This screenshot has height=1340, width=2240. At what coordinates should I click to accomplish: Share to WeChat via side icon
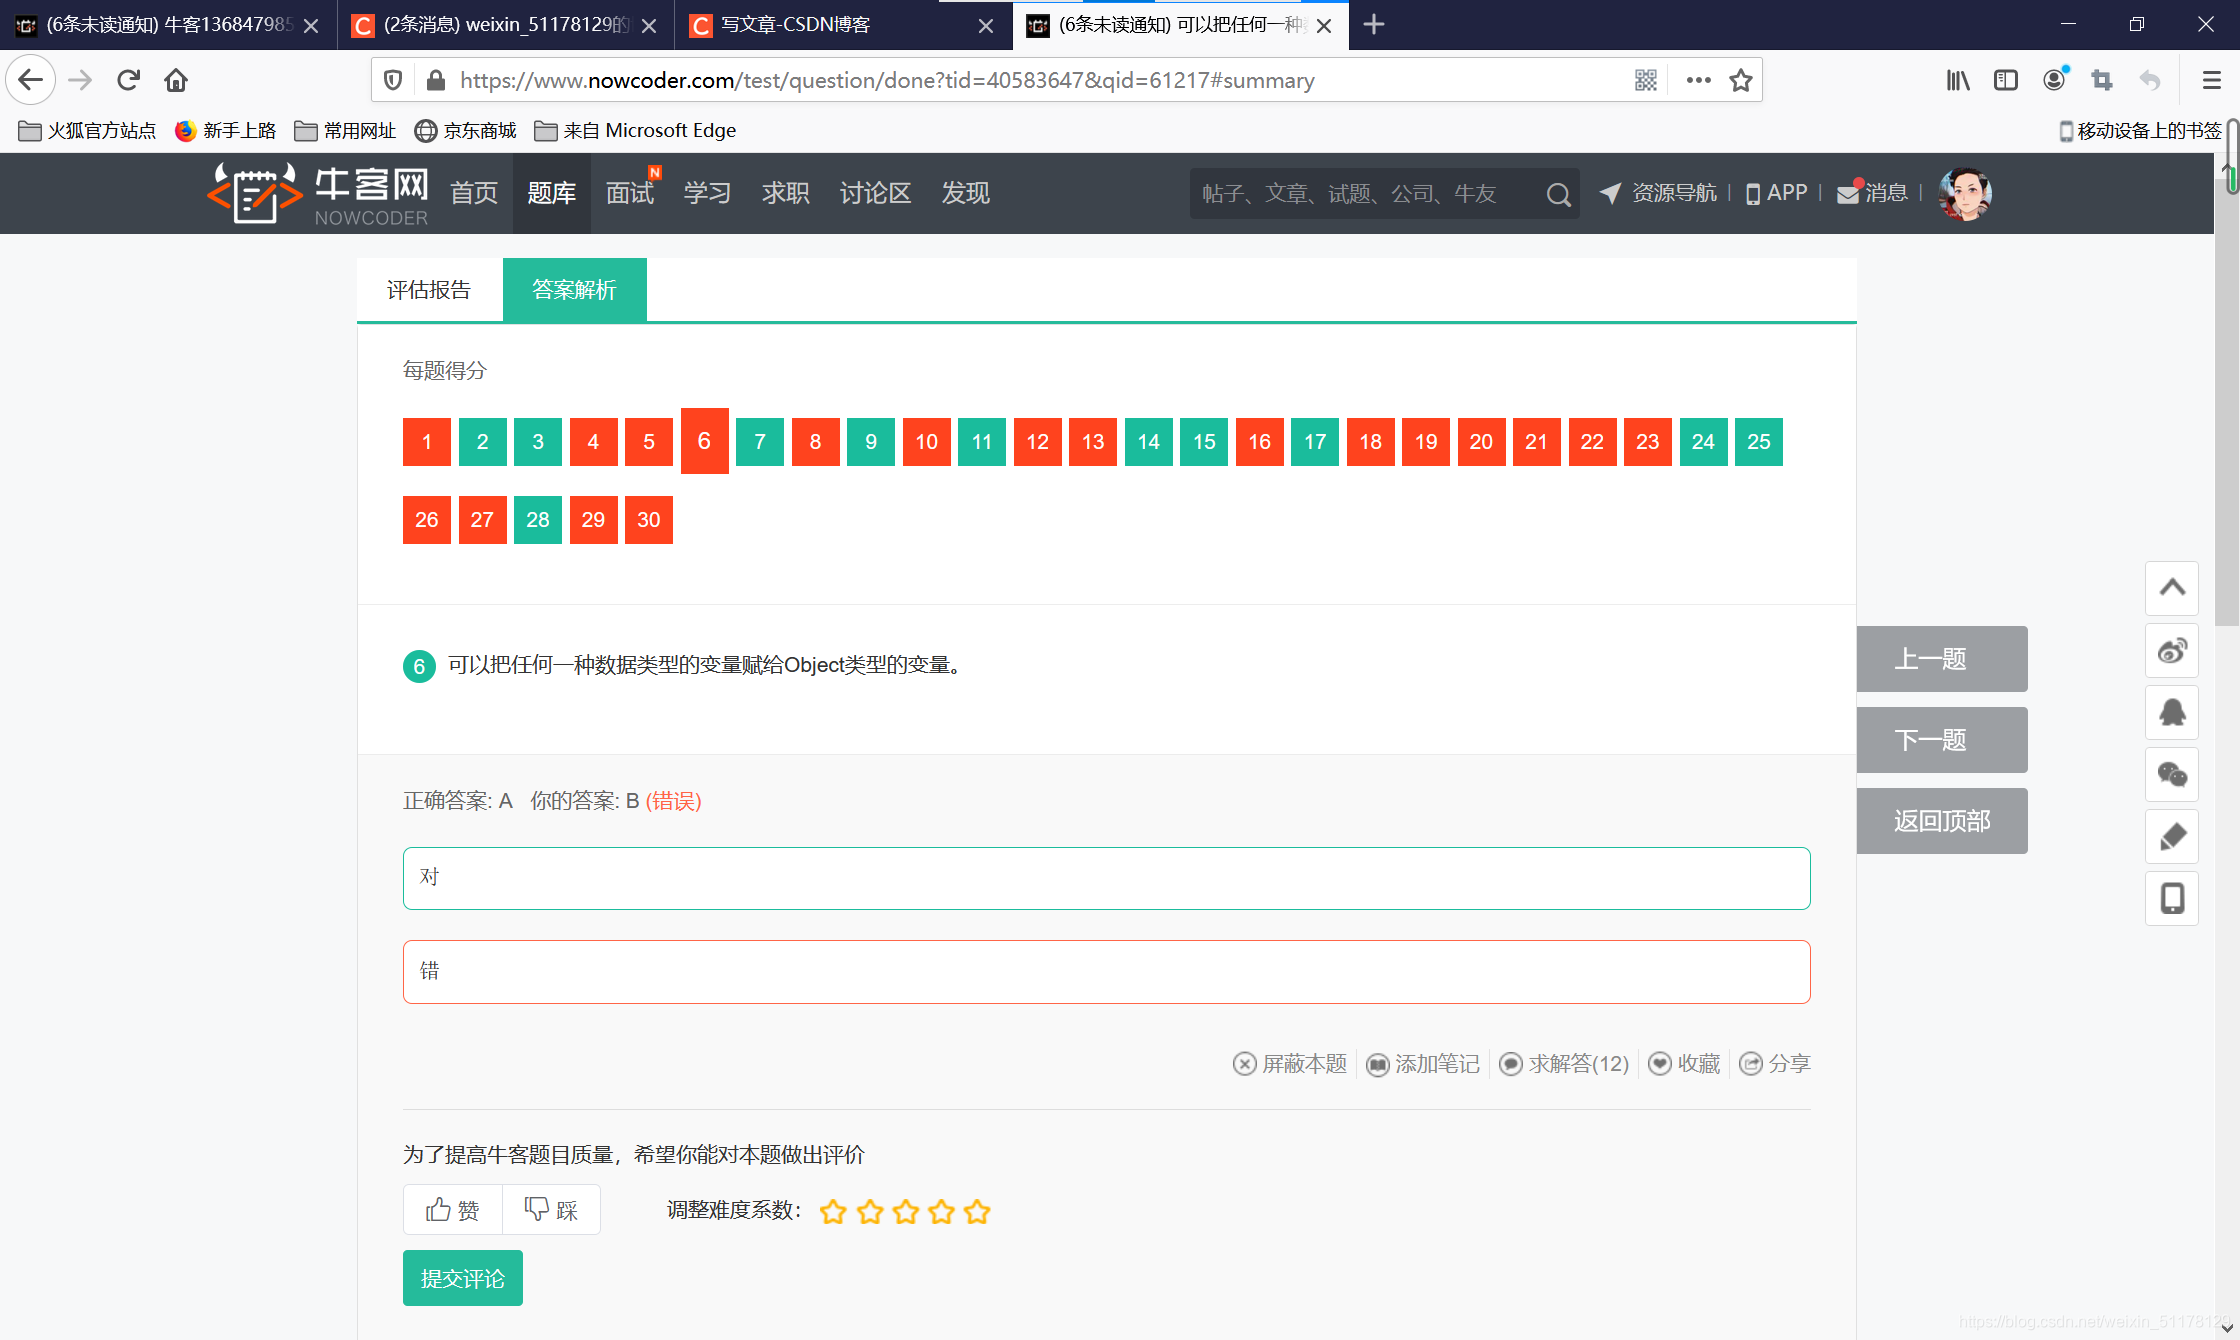pyautogui.click(x=2172, y=775)
